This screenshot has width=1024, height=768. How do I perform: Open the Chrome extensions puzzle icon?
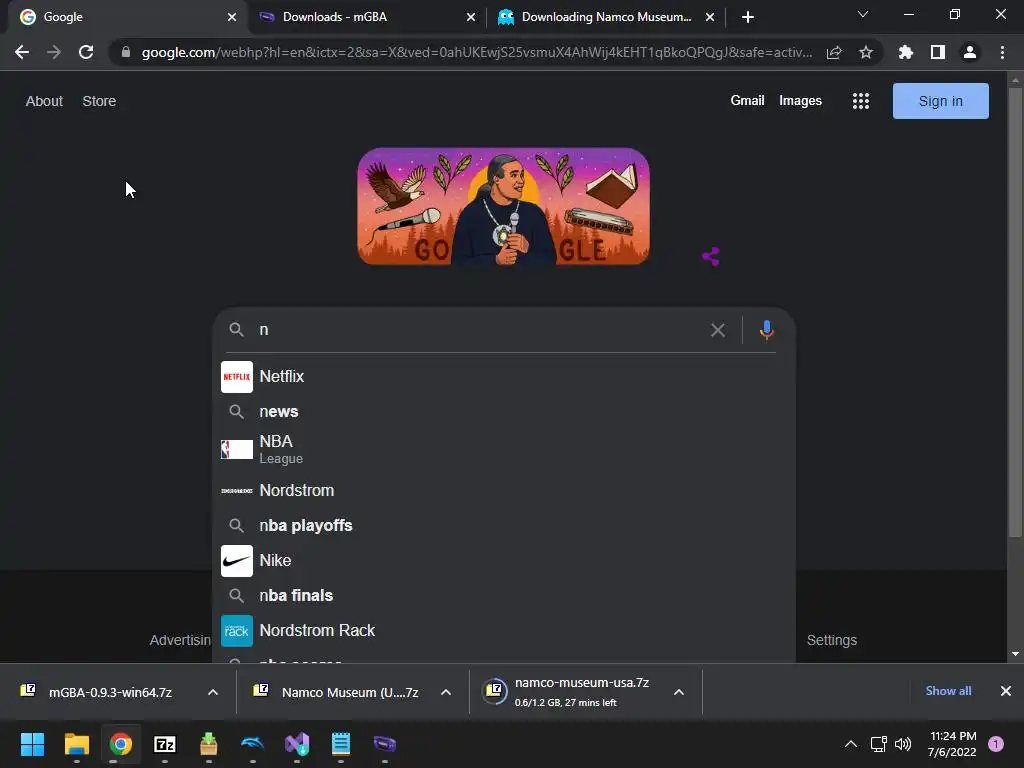pos(905,52)
